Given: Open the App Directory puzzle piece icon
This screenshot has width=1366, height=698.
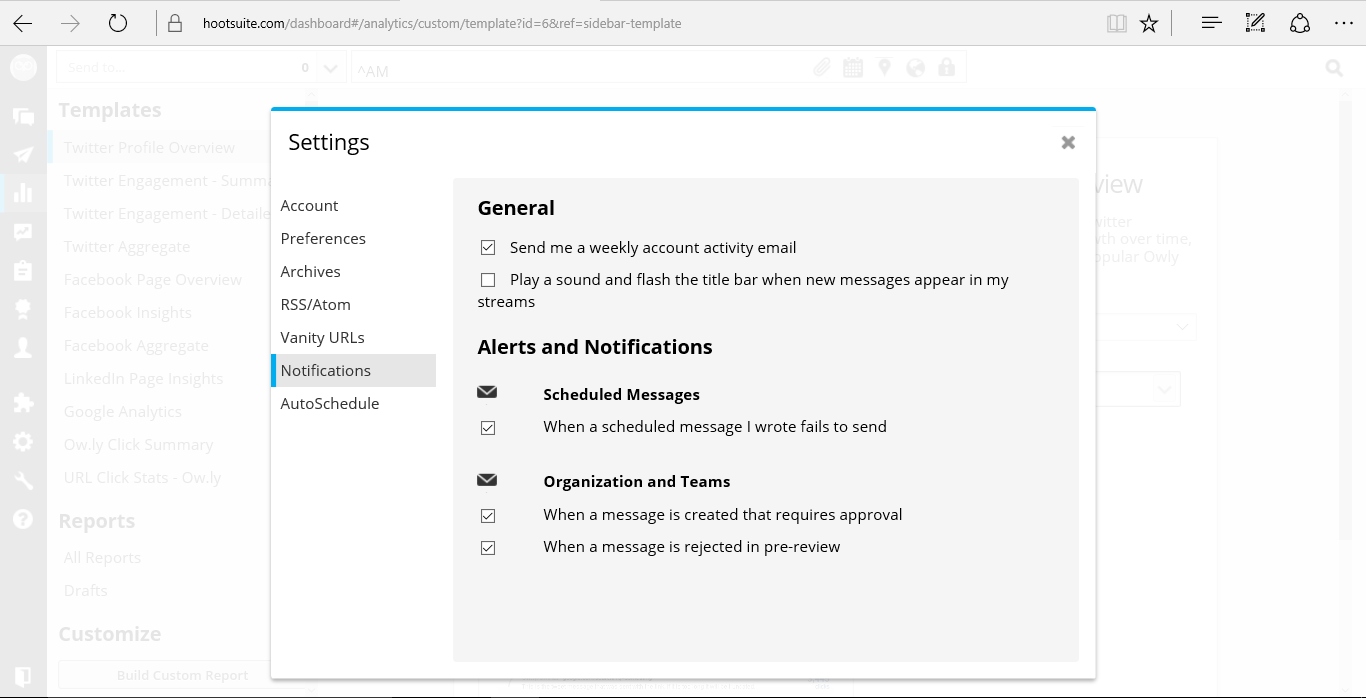Looking at the screenshot, I should [23, 403].
